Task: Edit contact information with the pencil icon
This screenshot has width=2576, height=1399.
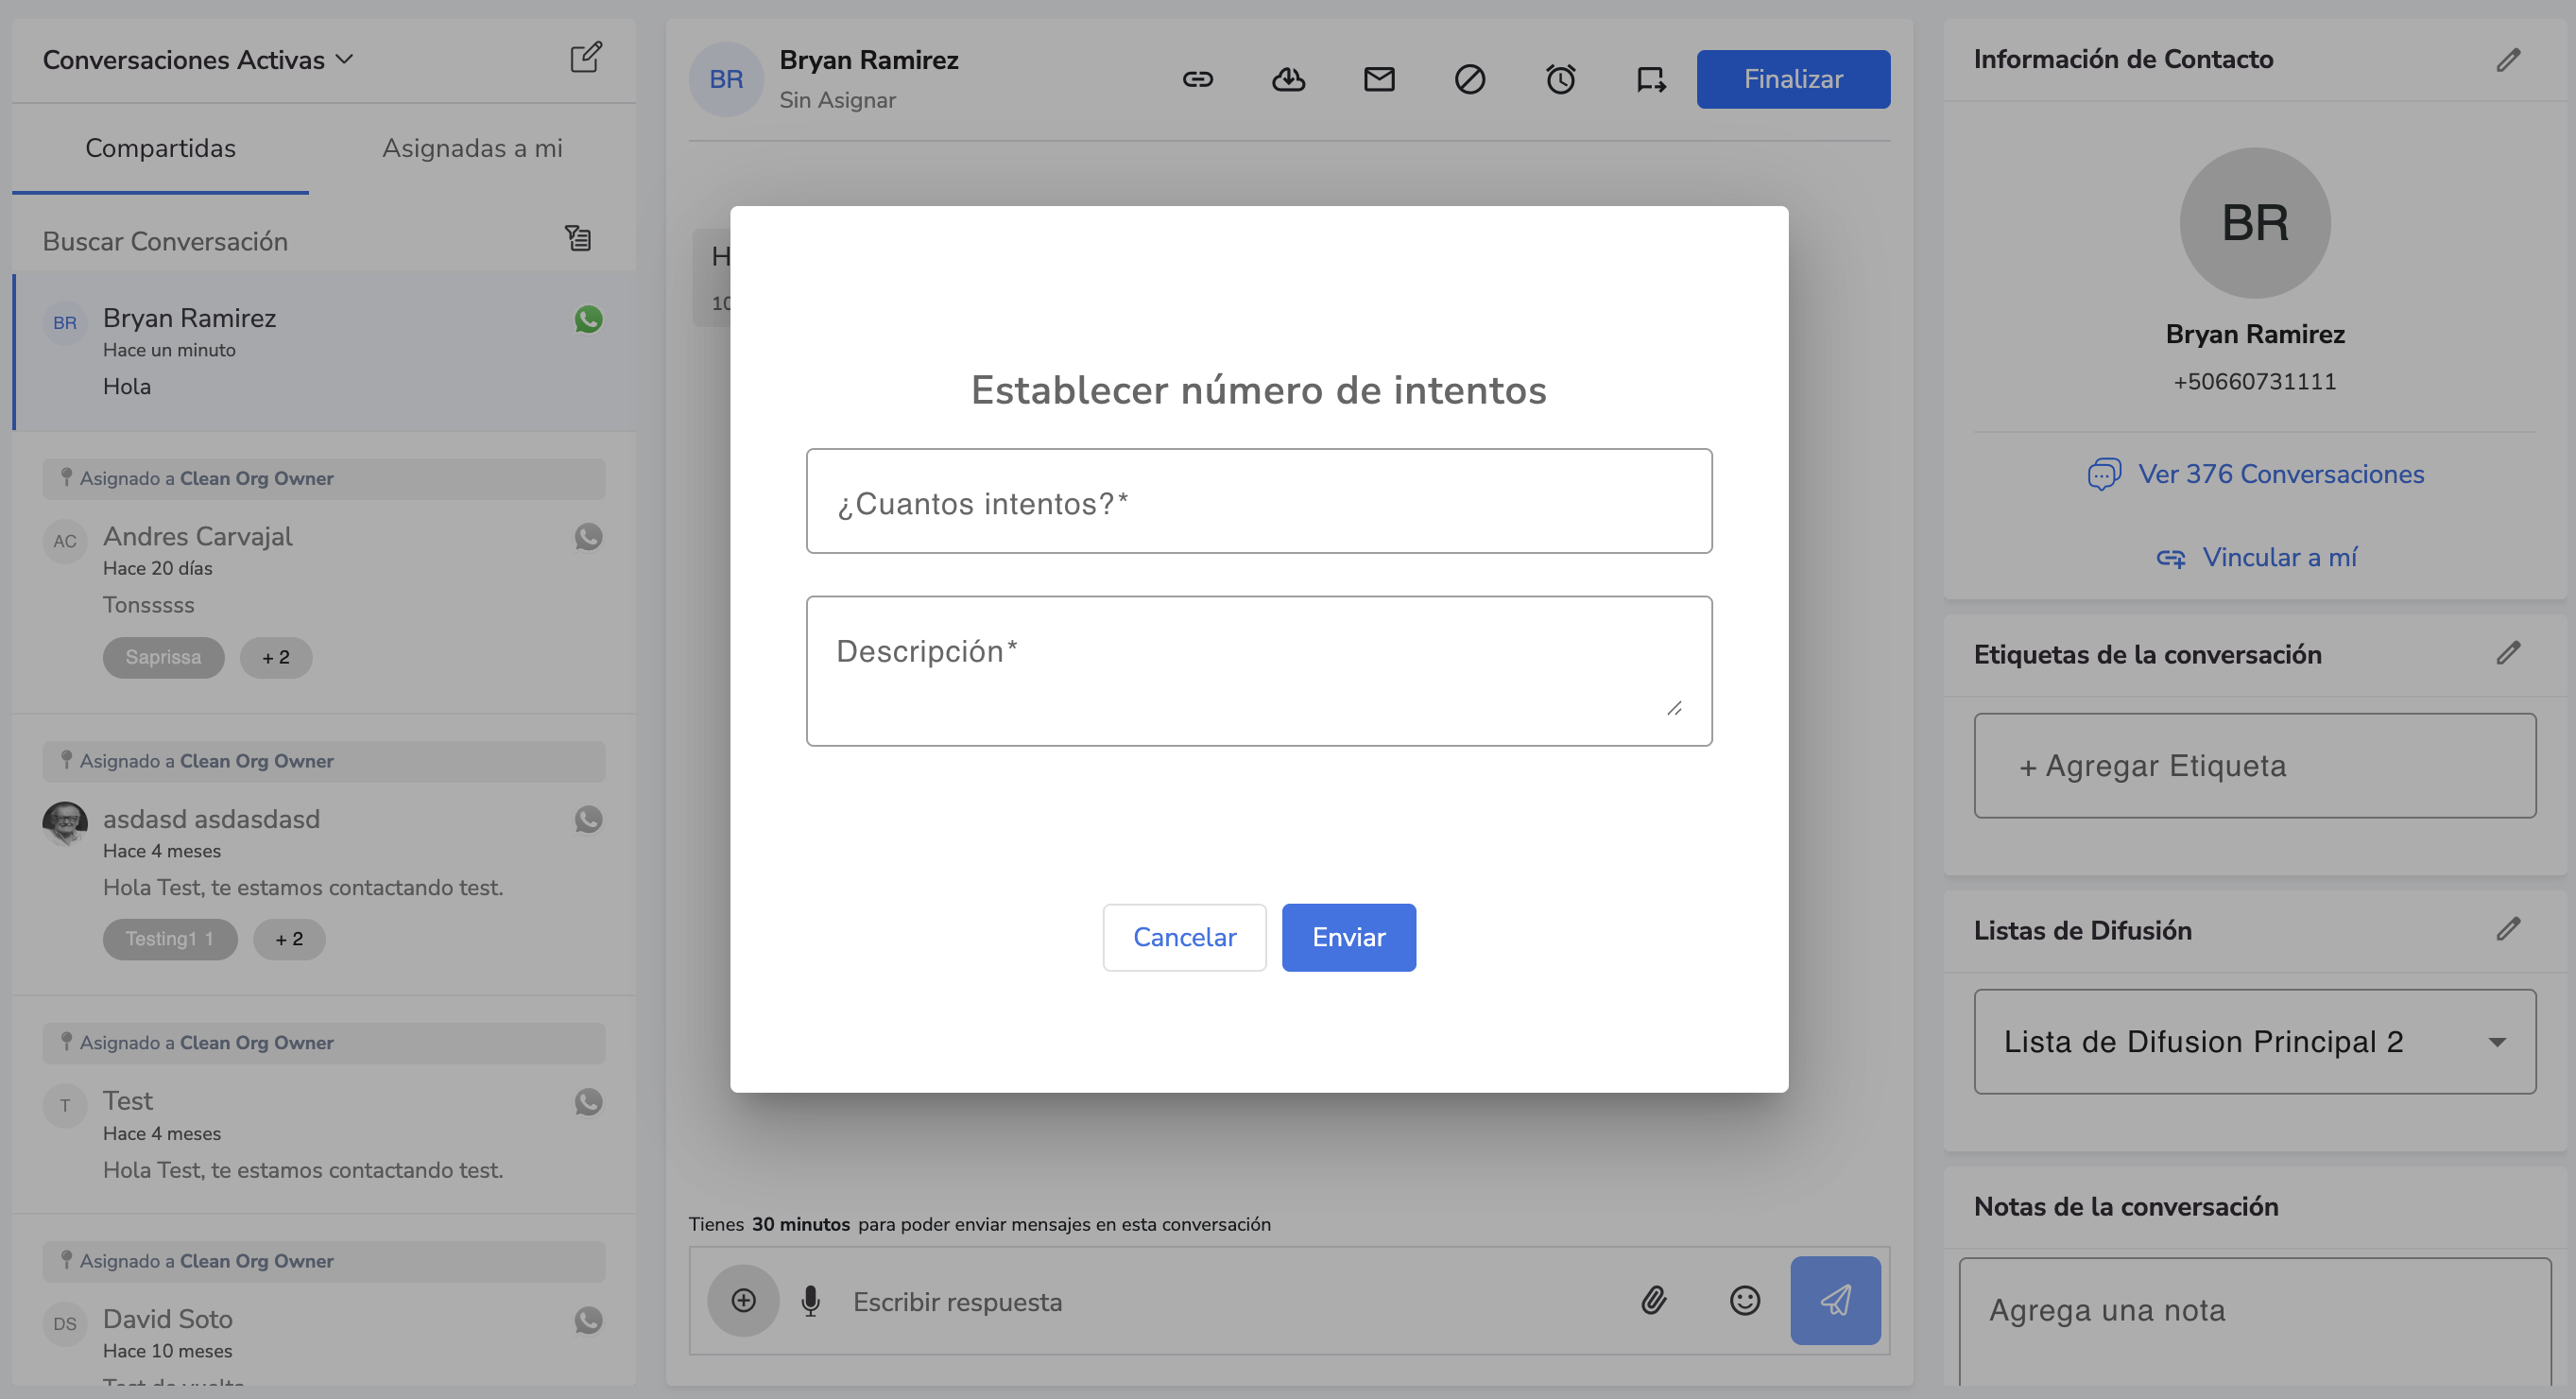Action: tap(2509, 60)
